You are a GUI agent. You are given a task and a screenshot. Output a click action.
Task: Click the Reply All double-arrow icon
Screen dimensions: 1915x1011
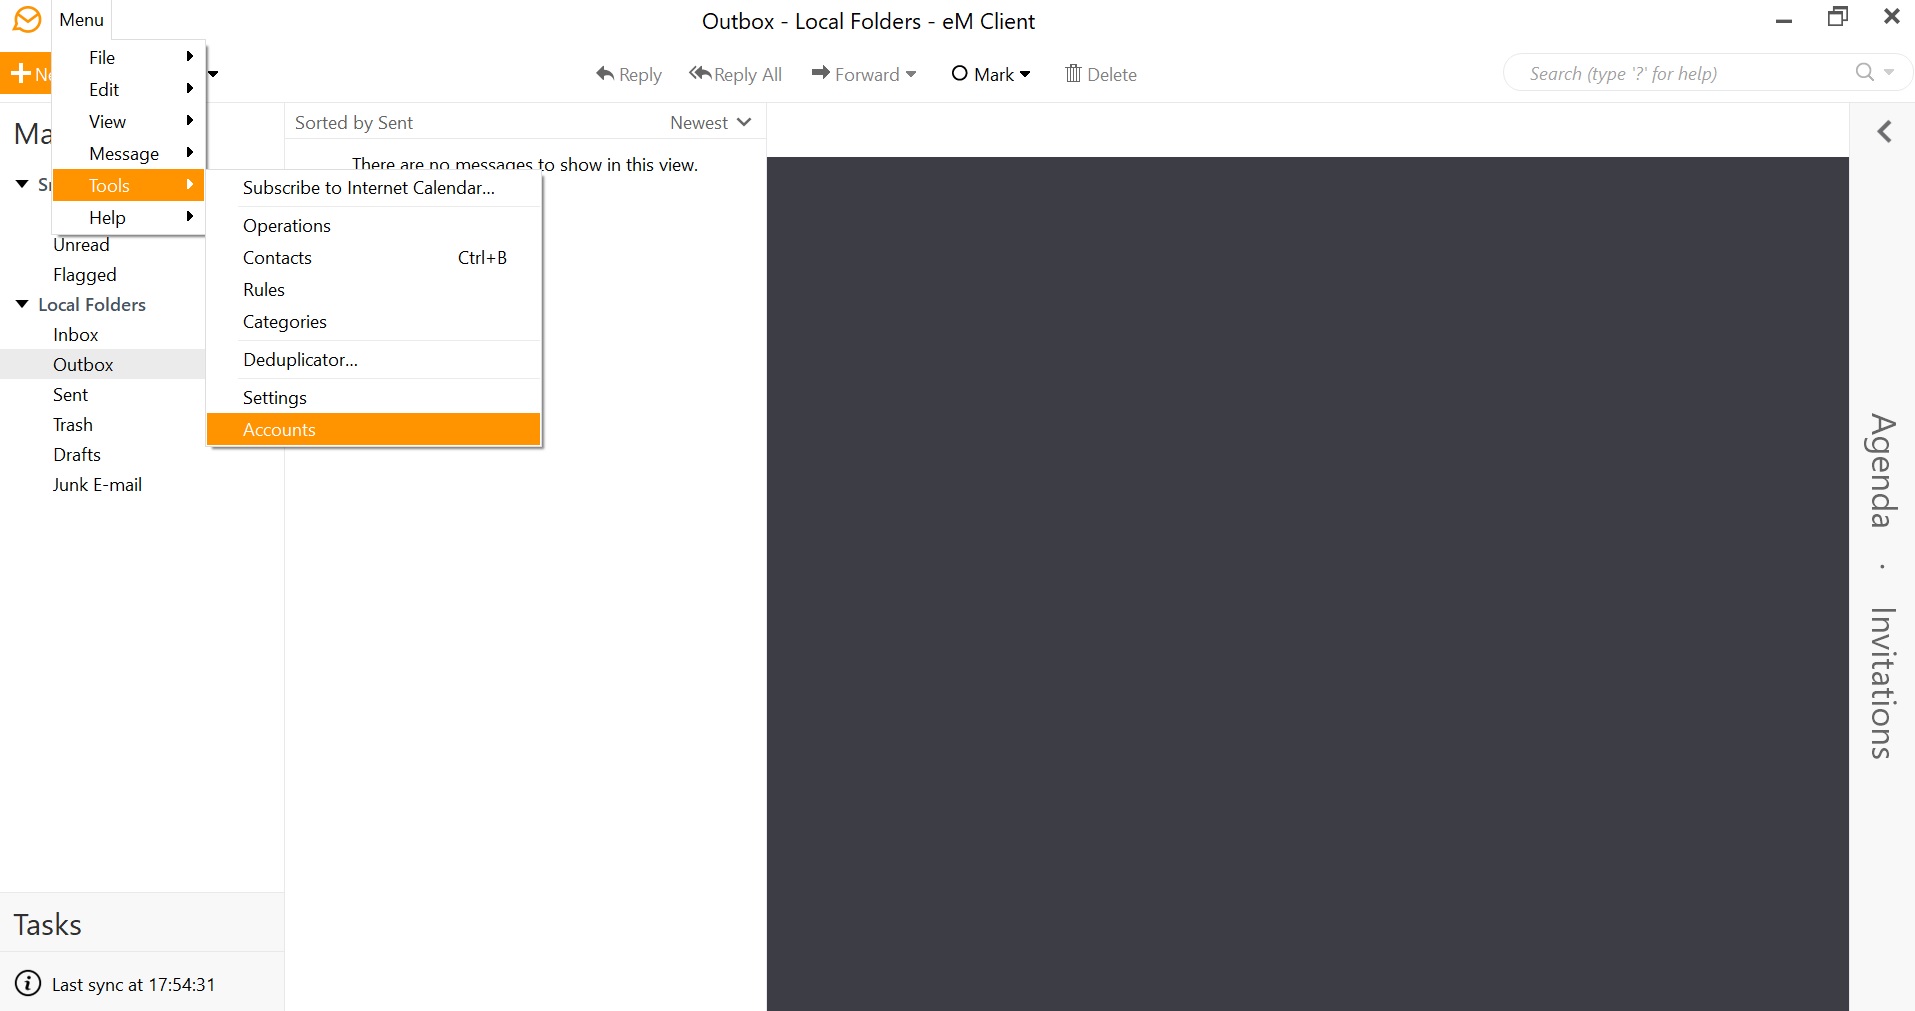click(x=700, y=74)
